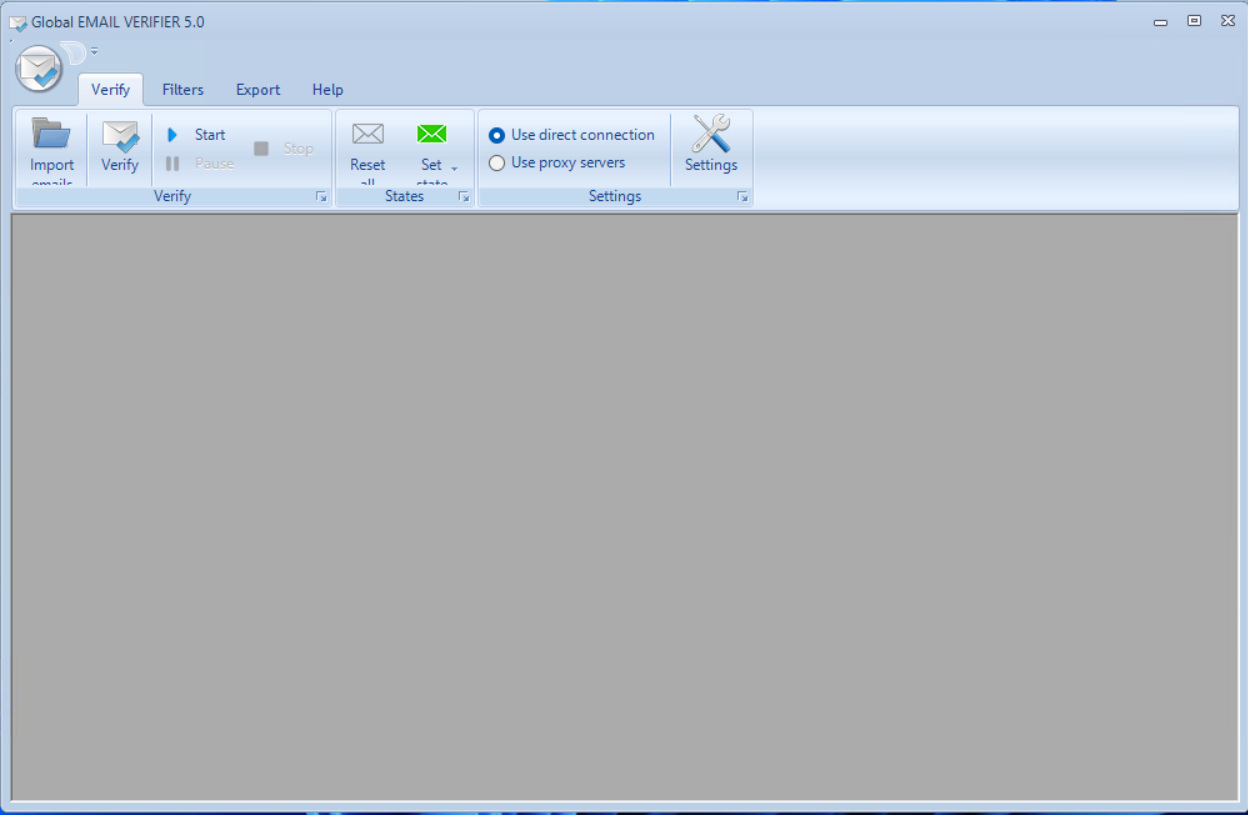The width and height of the screenshot is (1248, 815).
Task: Open the quick access toolbar customize arrow
Action: (x=94, y=51)
